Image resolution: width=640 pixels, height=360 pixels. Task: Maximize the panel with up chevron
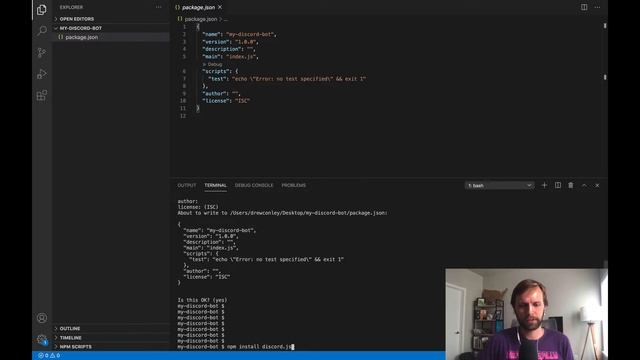pos(584,185)
